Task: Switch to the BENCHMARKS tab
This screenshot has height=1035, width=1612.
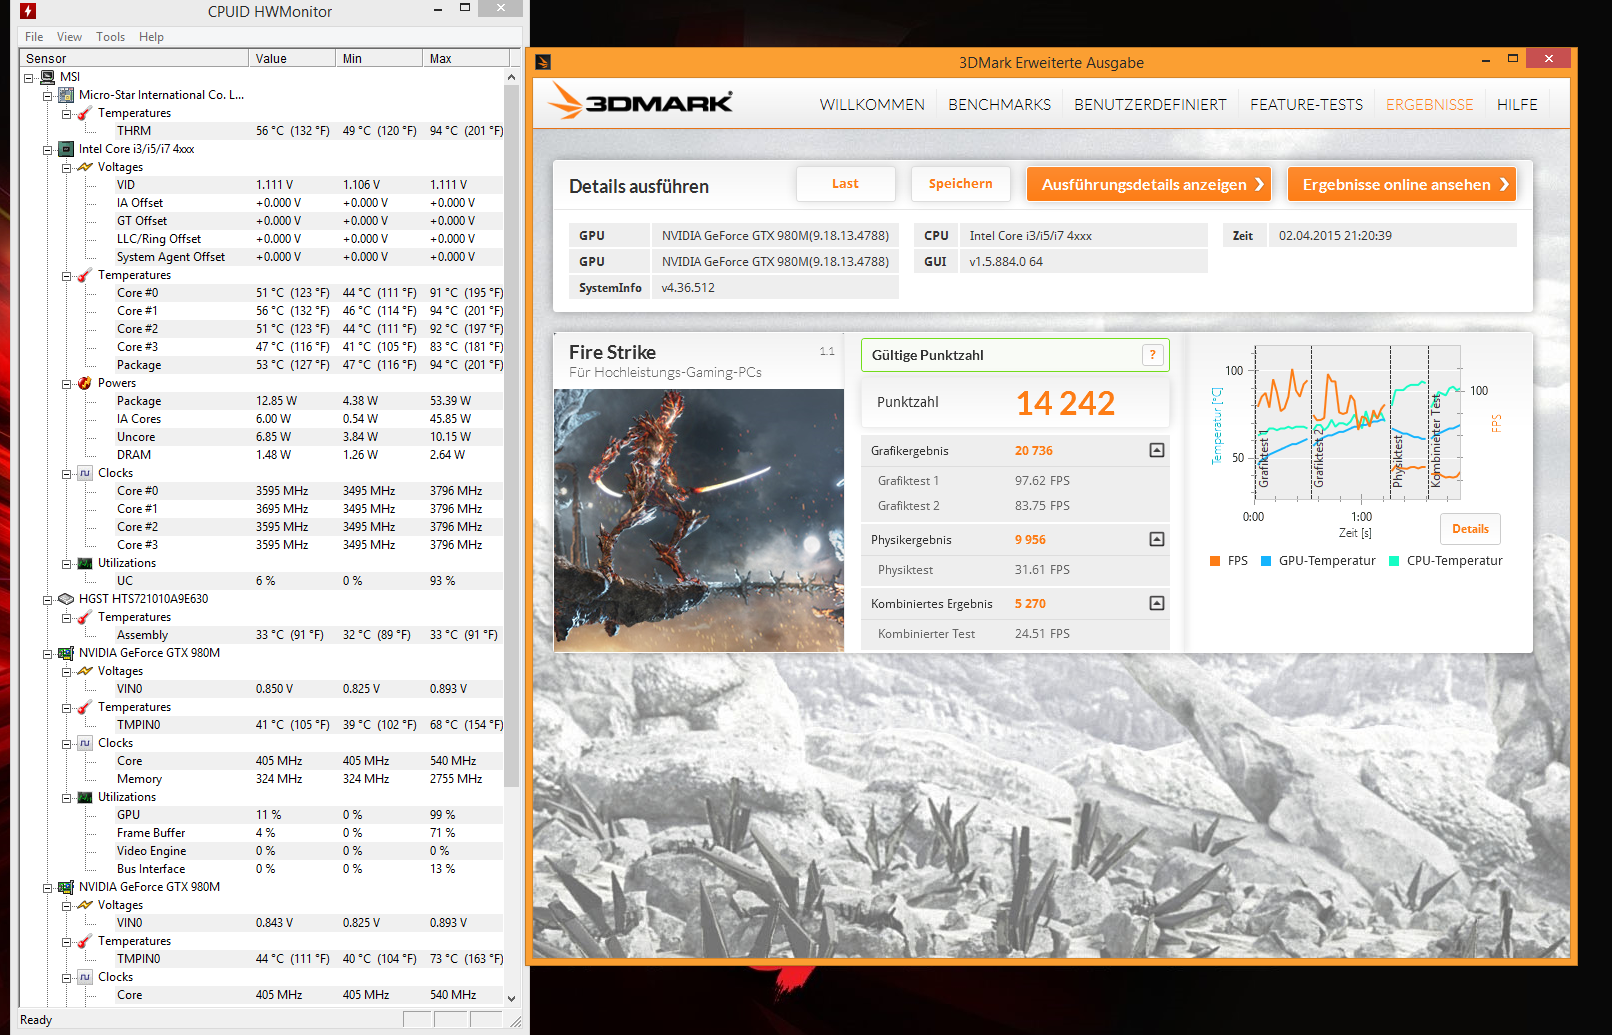Action: tap(1000, 104)
